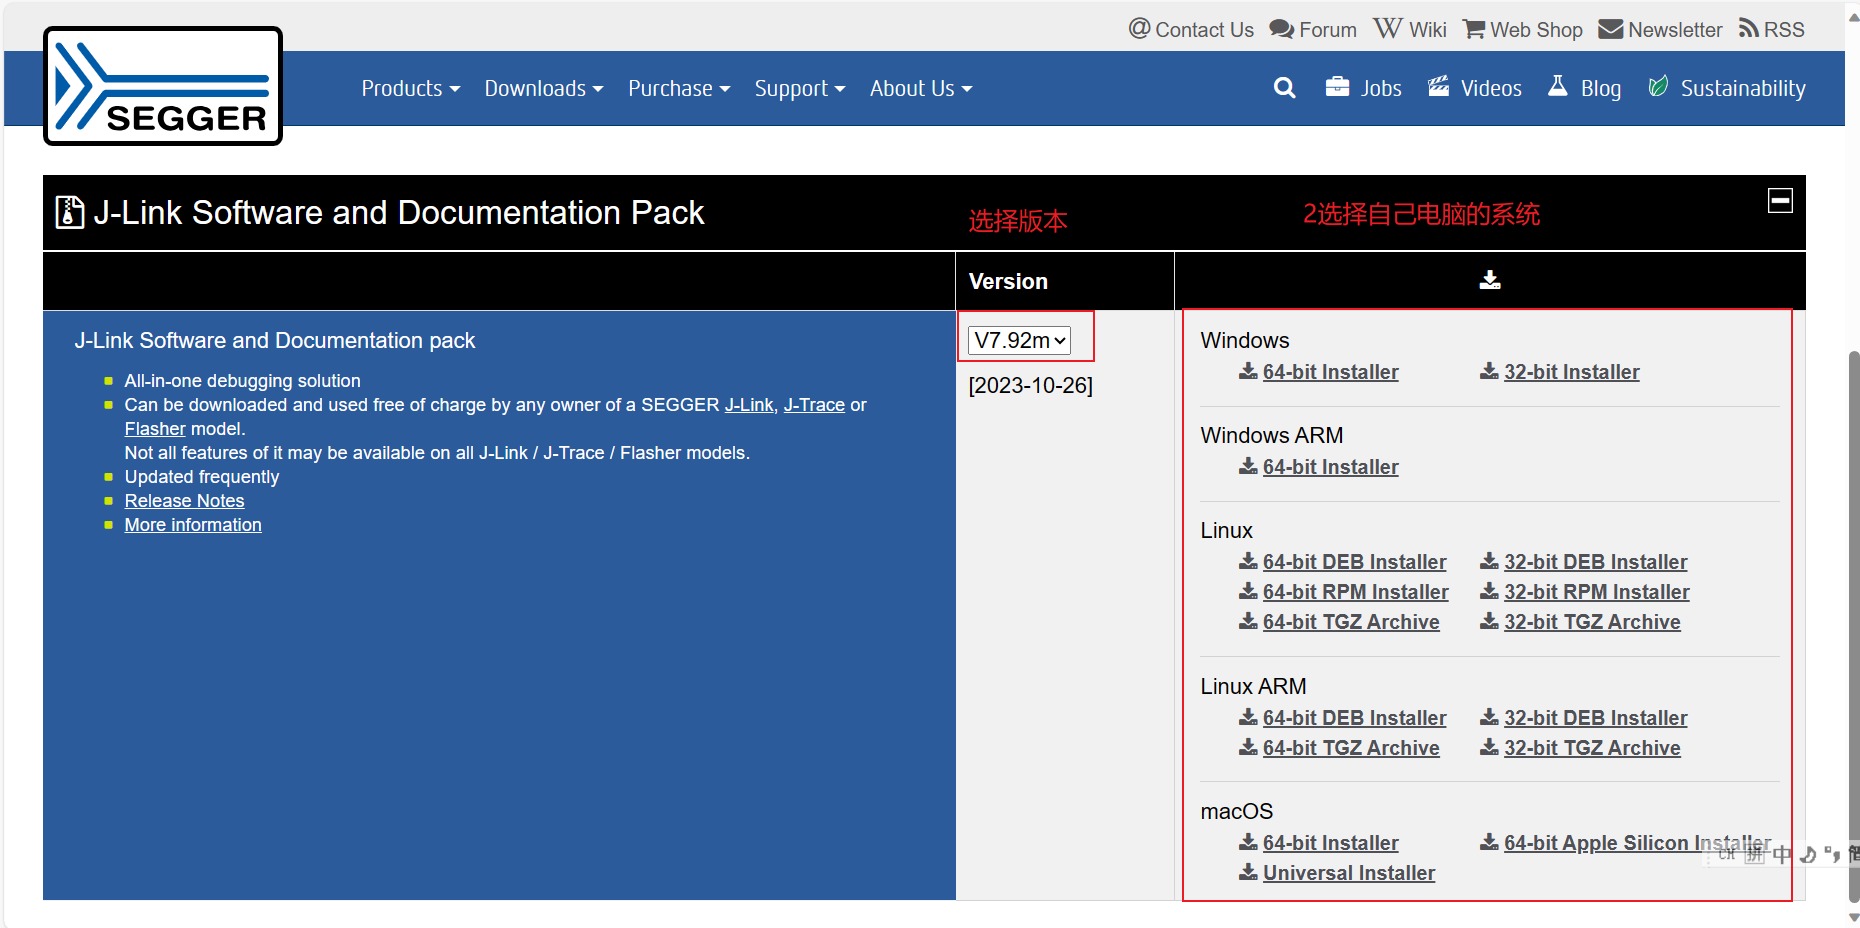This screenshot has width=1860, height=928.
Task: Click the Chinese input mode indicator
Action: (1782, 855)
